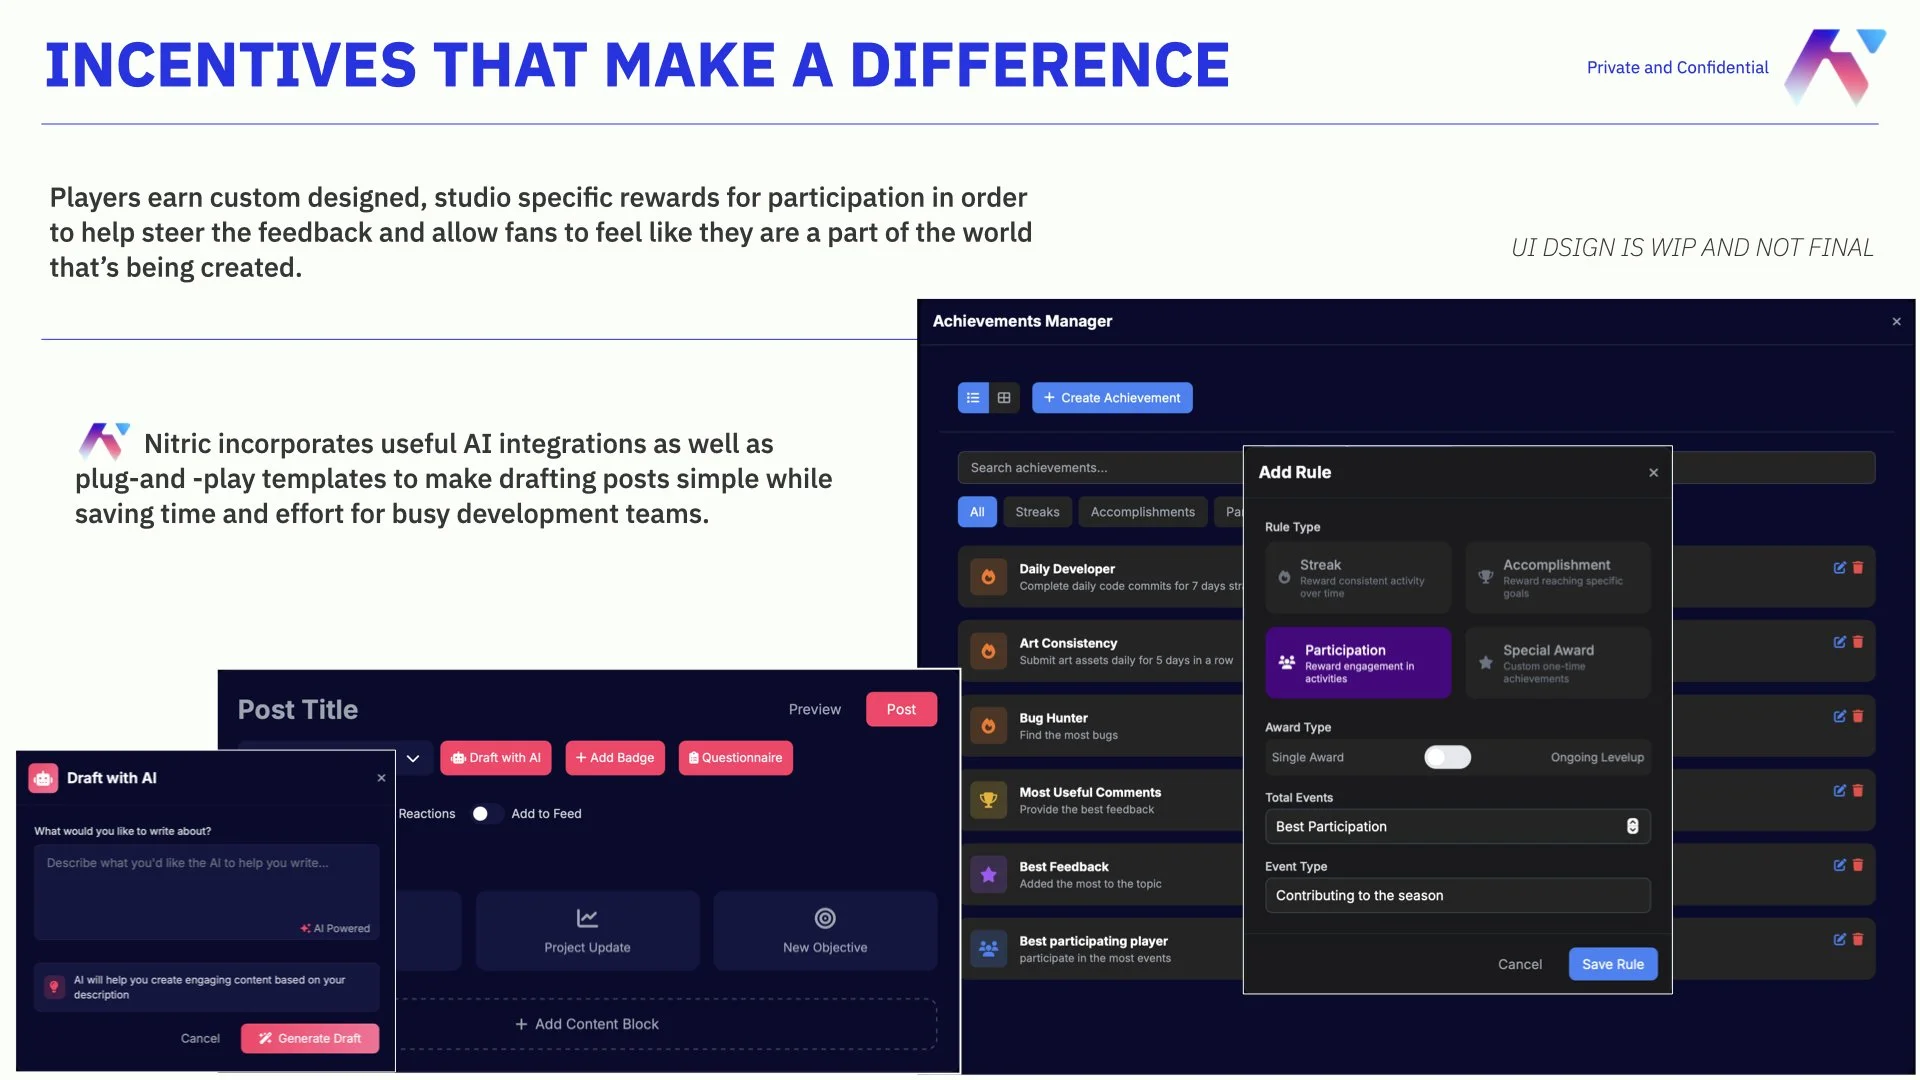Click the Save Rule button
The width and height of the screenshot is (1920, 1080).
[1612, 964]
